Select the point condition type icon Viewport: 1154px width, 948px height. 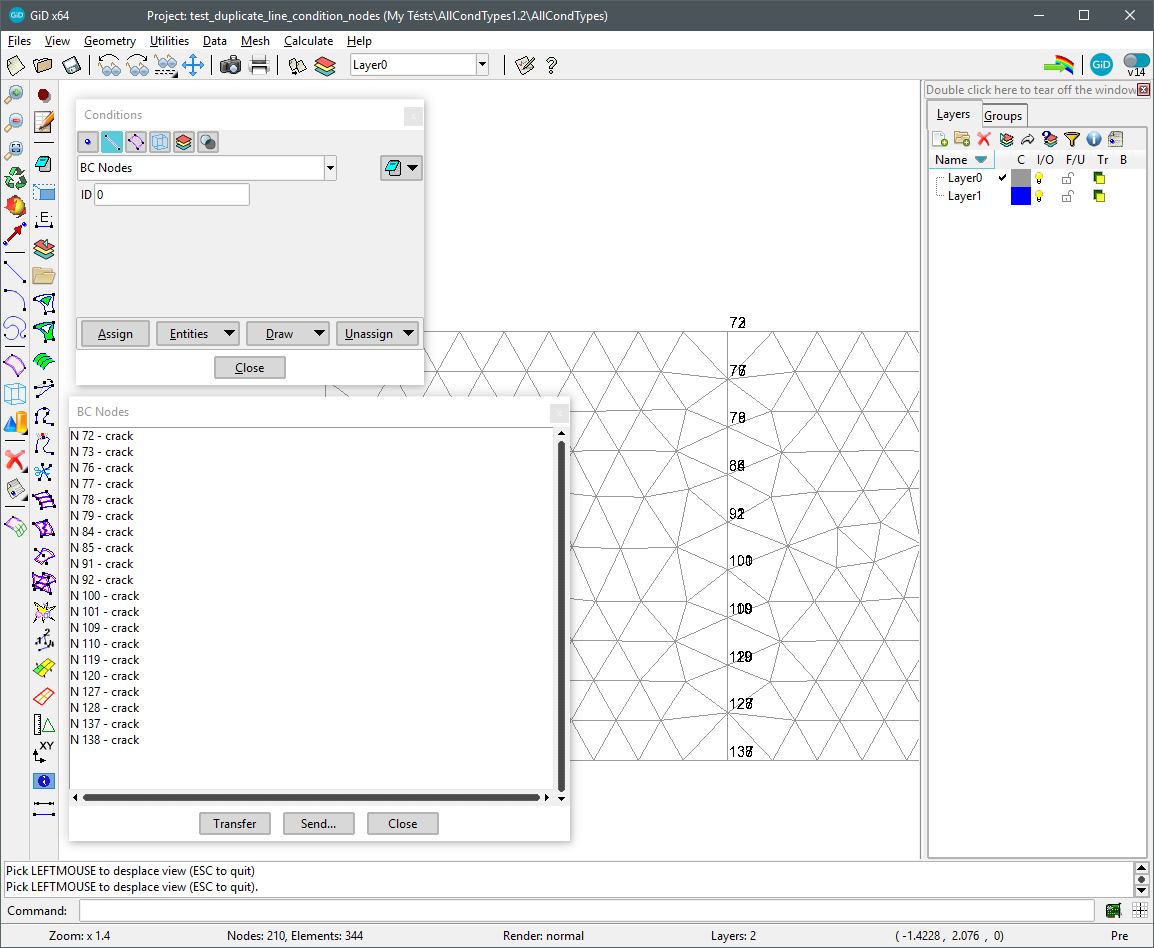pos(88,142)
